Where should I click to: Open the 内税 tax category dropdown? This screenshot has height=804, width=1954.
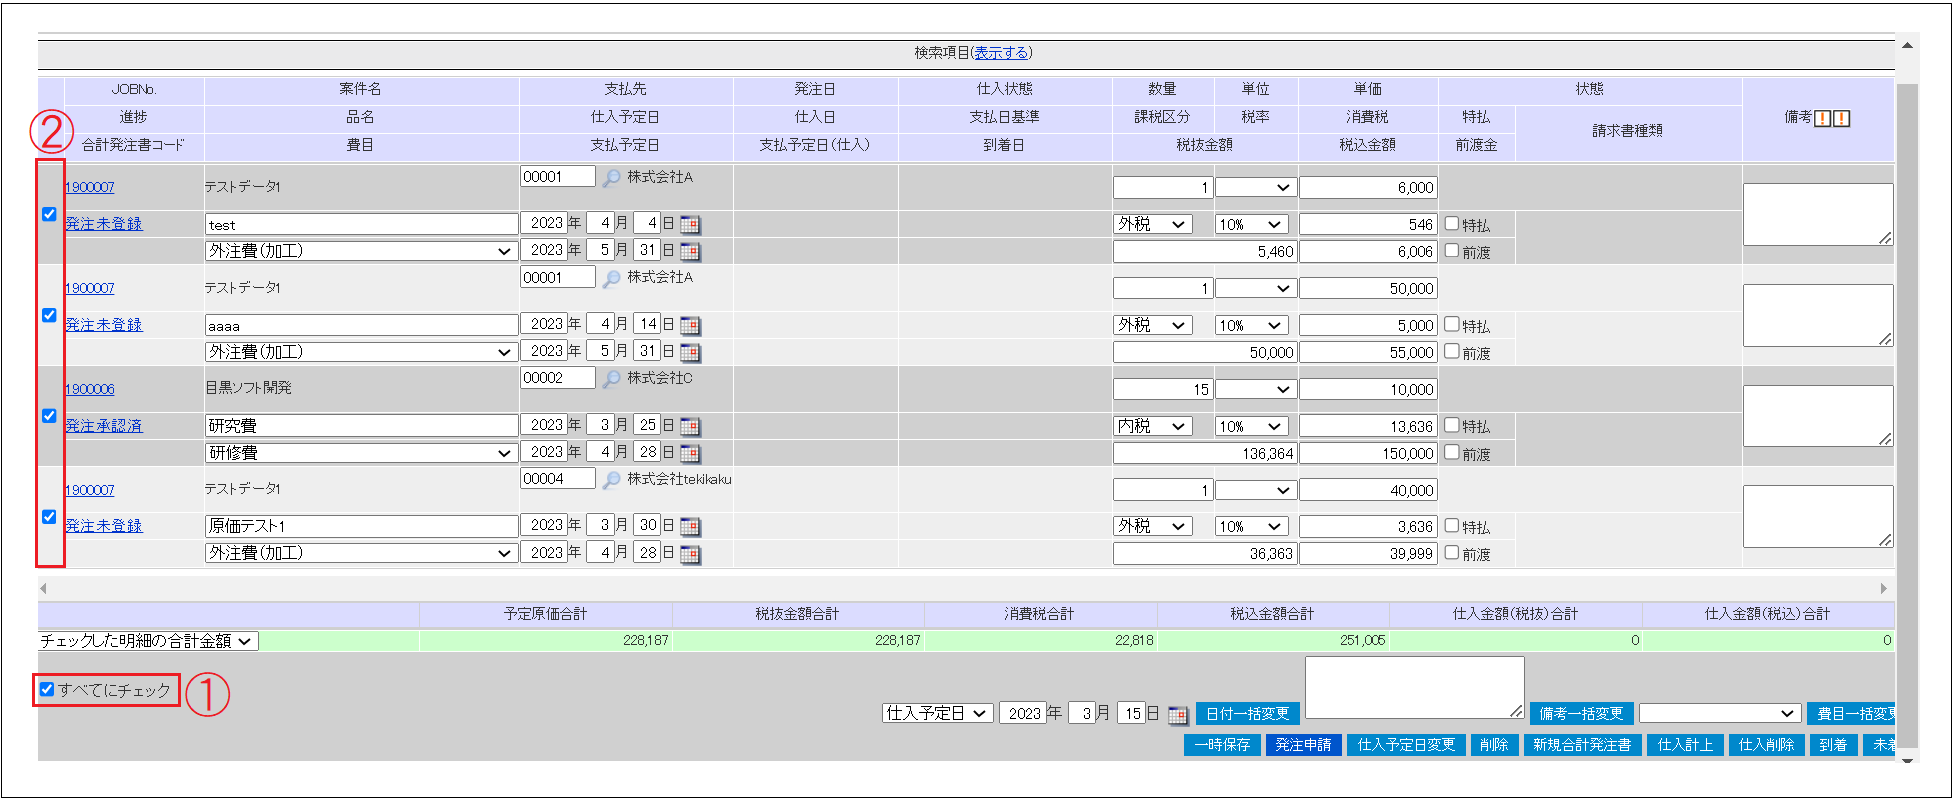tap(1152, 426)
